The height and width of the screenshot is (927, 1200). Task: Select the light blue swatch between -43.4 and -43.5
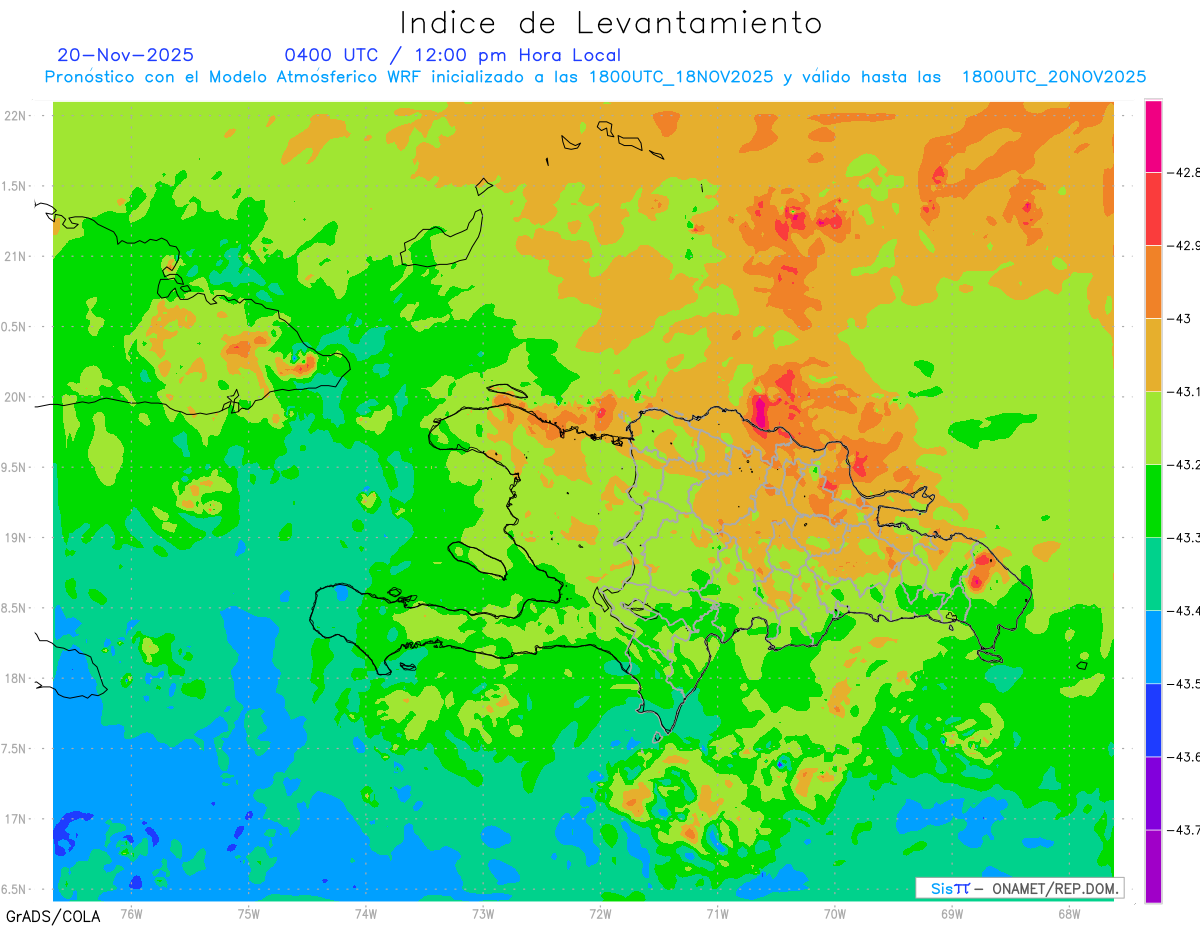pyautogui.click(x=1153, y=647)
